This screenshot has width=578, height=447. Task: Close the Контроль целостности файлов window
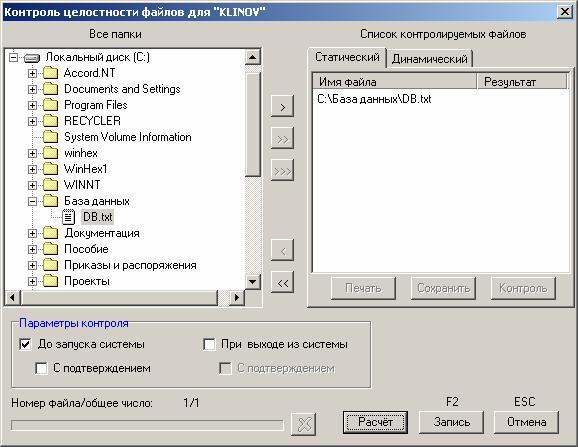tap(565, 12)
